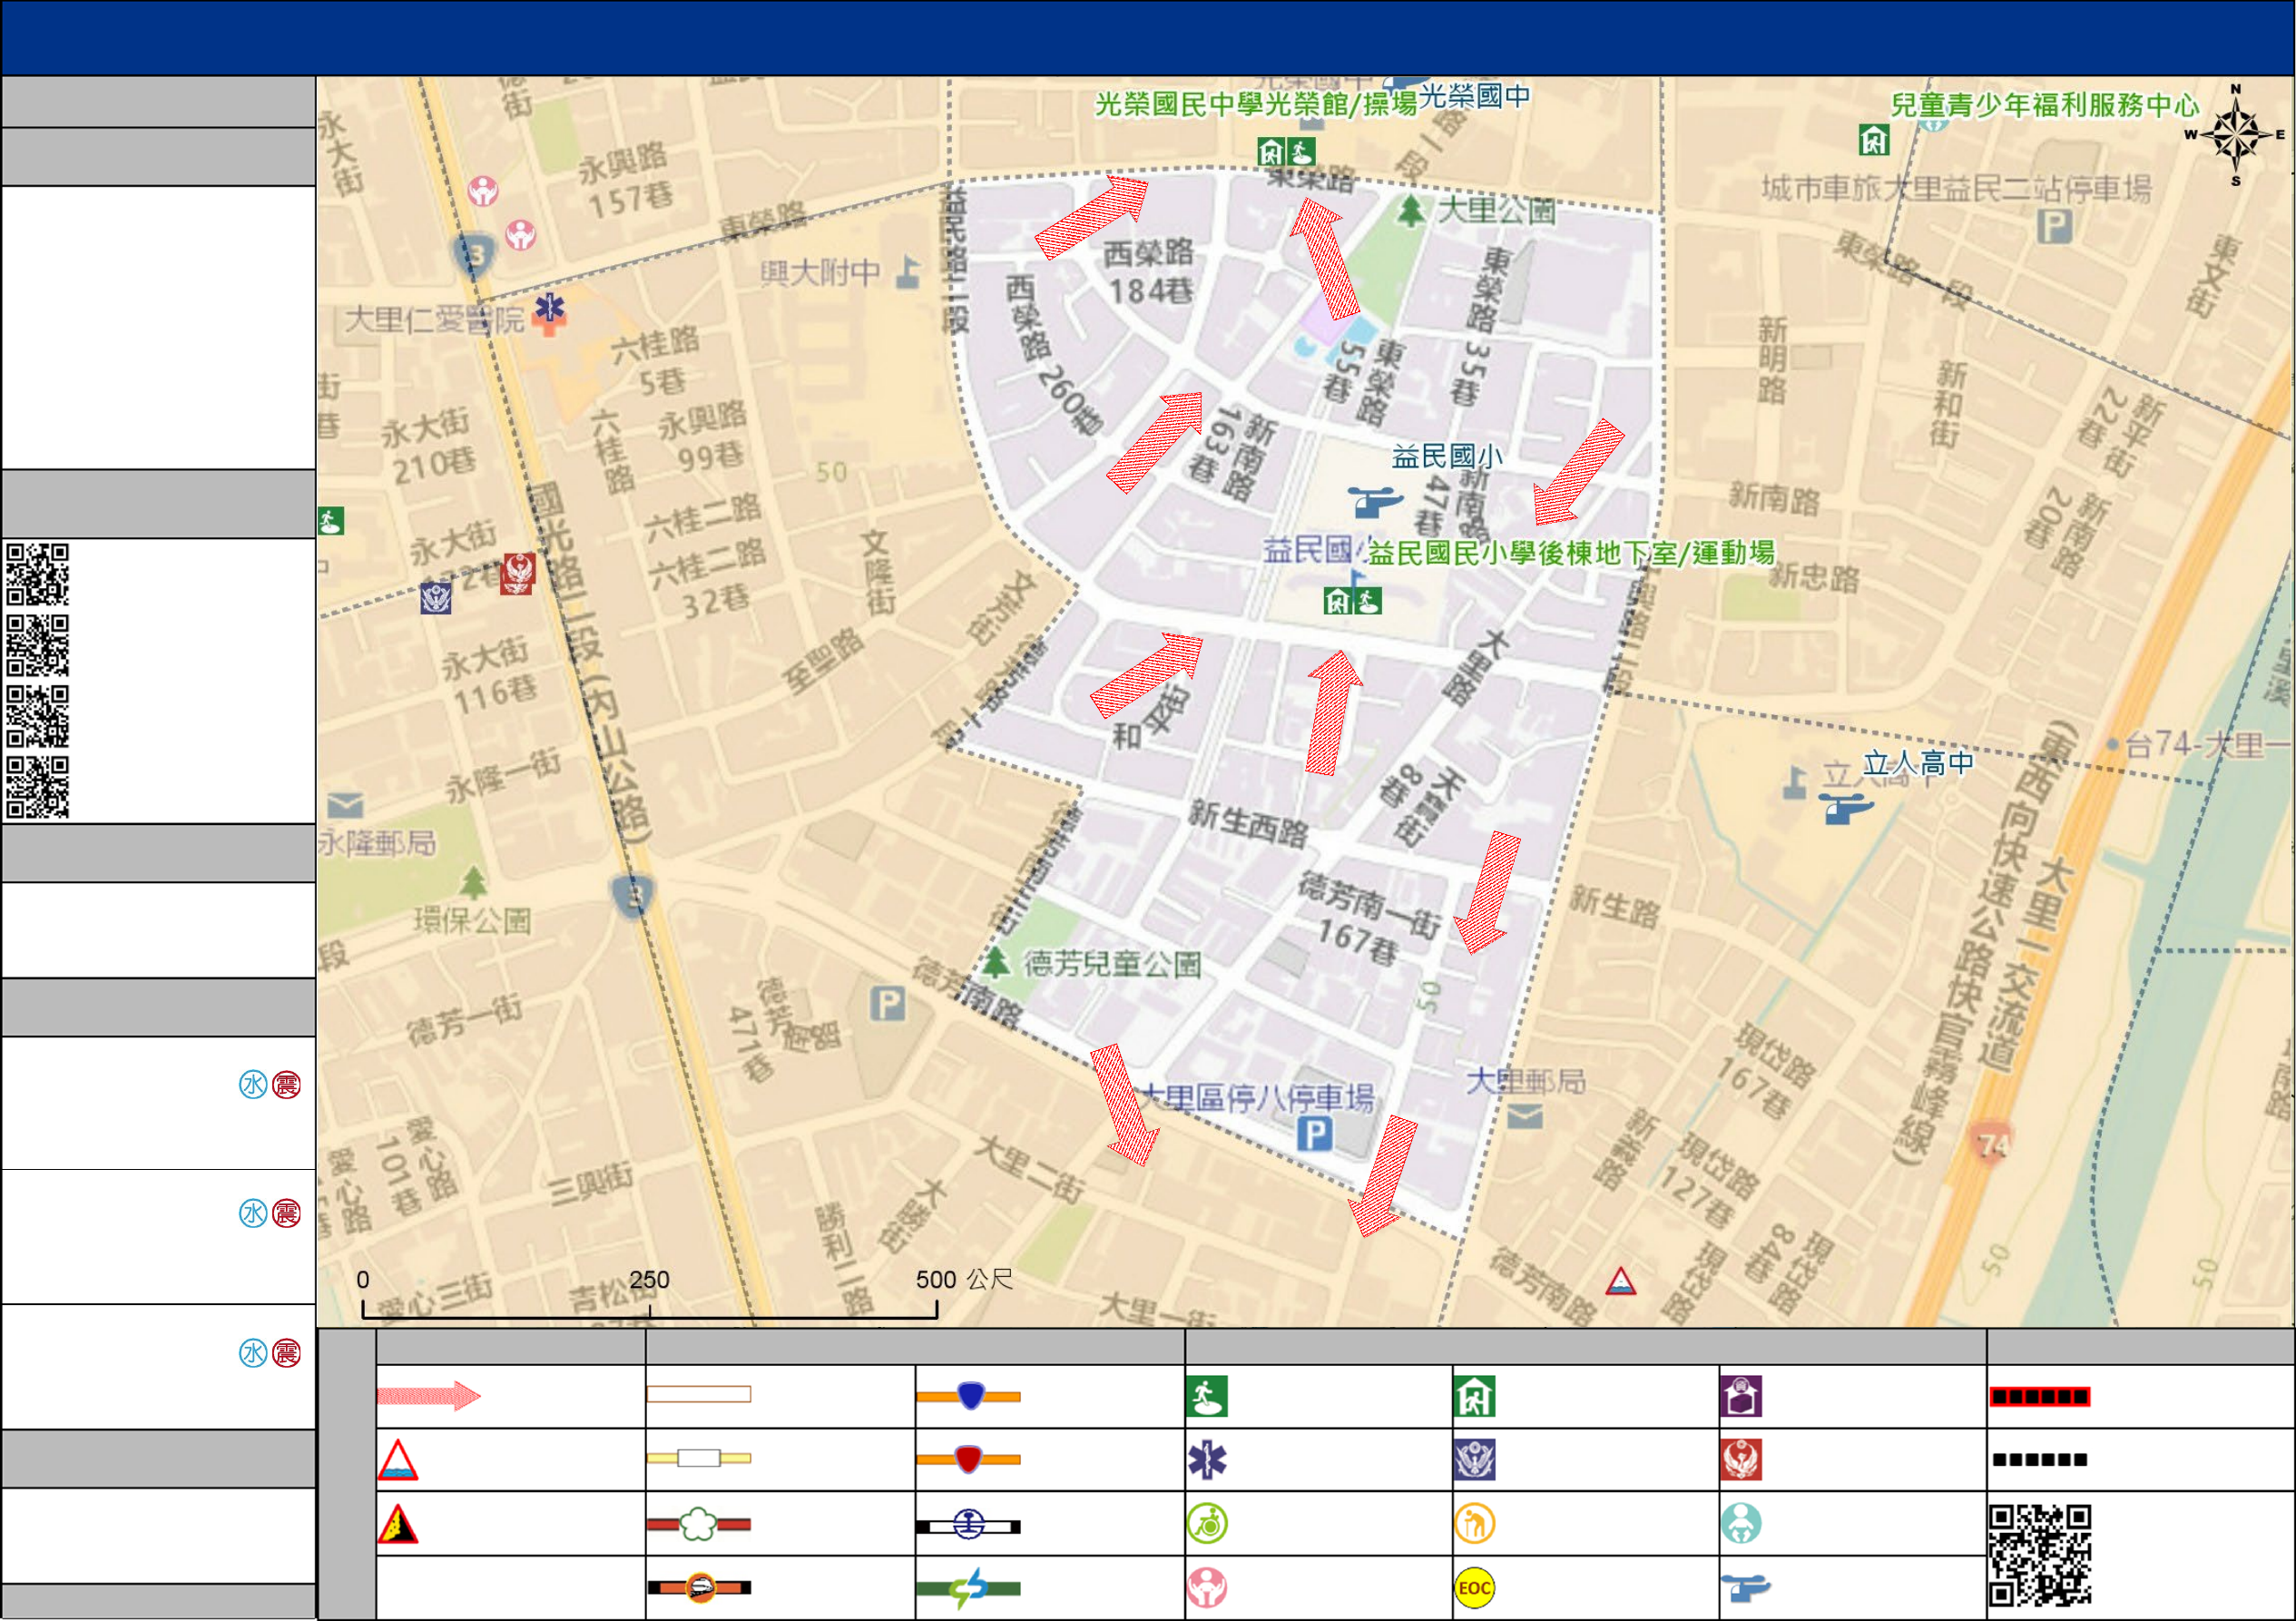This screenshot has width=2296, height=1621.
Task: Click the mail icon under 大里郵局
Action: point(1525,1117)
